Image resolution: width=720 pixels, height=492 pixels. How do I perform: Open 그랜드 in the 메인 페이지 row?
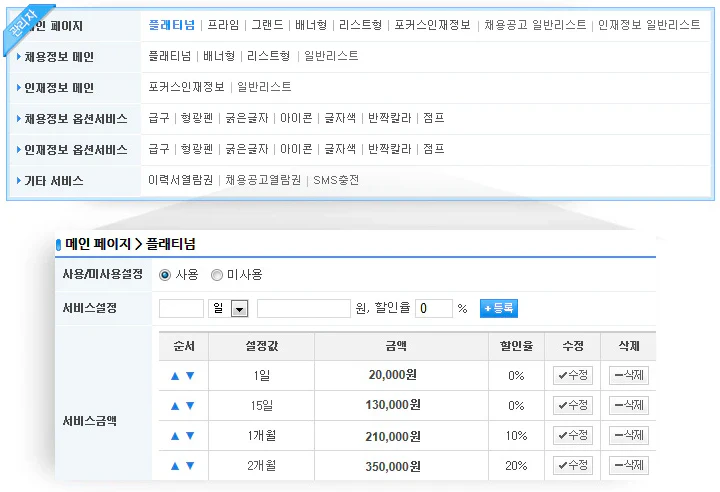[267, 25]
